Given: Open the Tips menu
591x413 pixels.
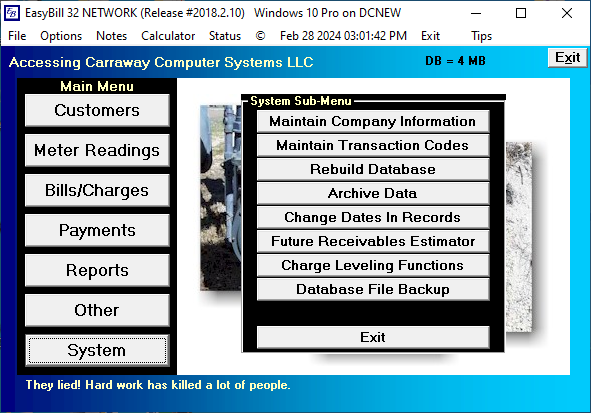Looking at the screenshot, I should pyautogui.click(x=482, y=36).
